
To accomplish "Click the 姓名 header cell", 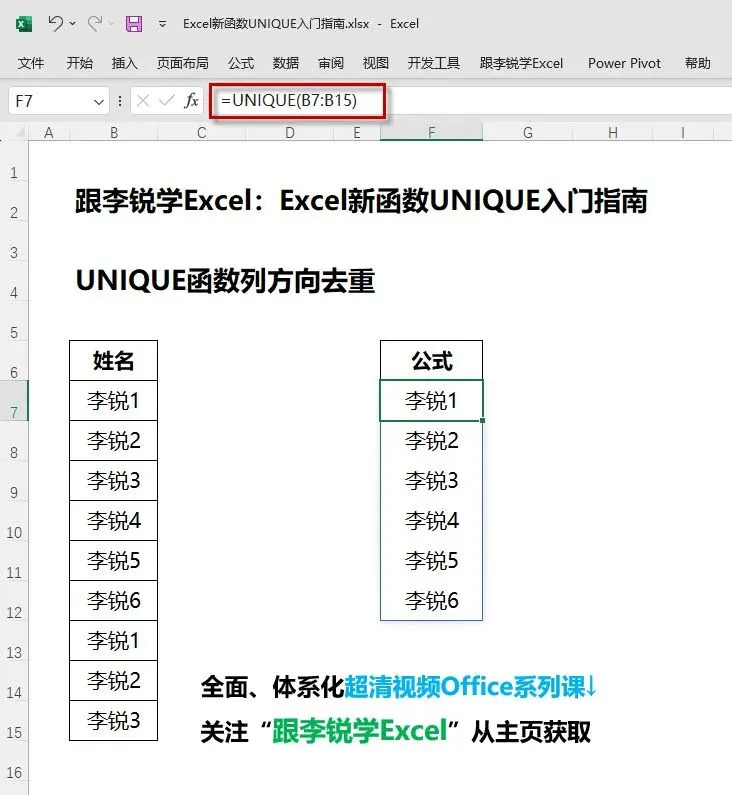I will (x=114, y=361).
